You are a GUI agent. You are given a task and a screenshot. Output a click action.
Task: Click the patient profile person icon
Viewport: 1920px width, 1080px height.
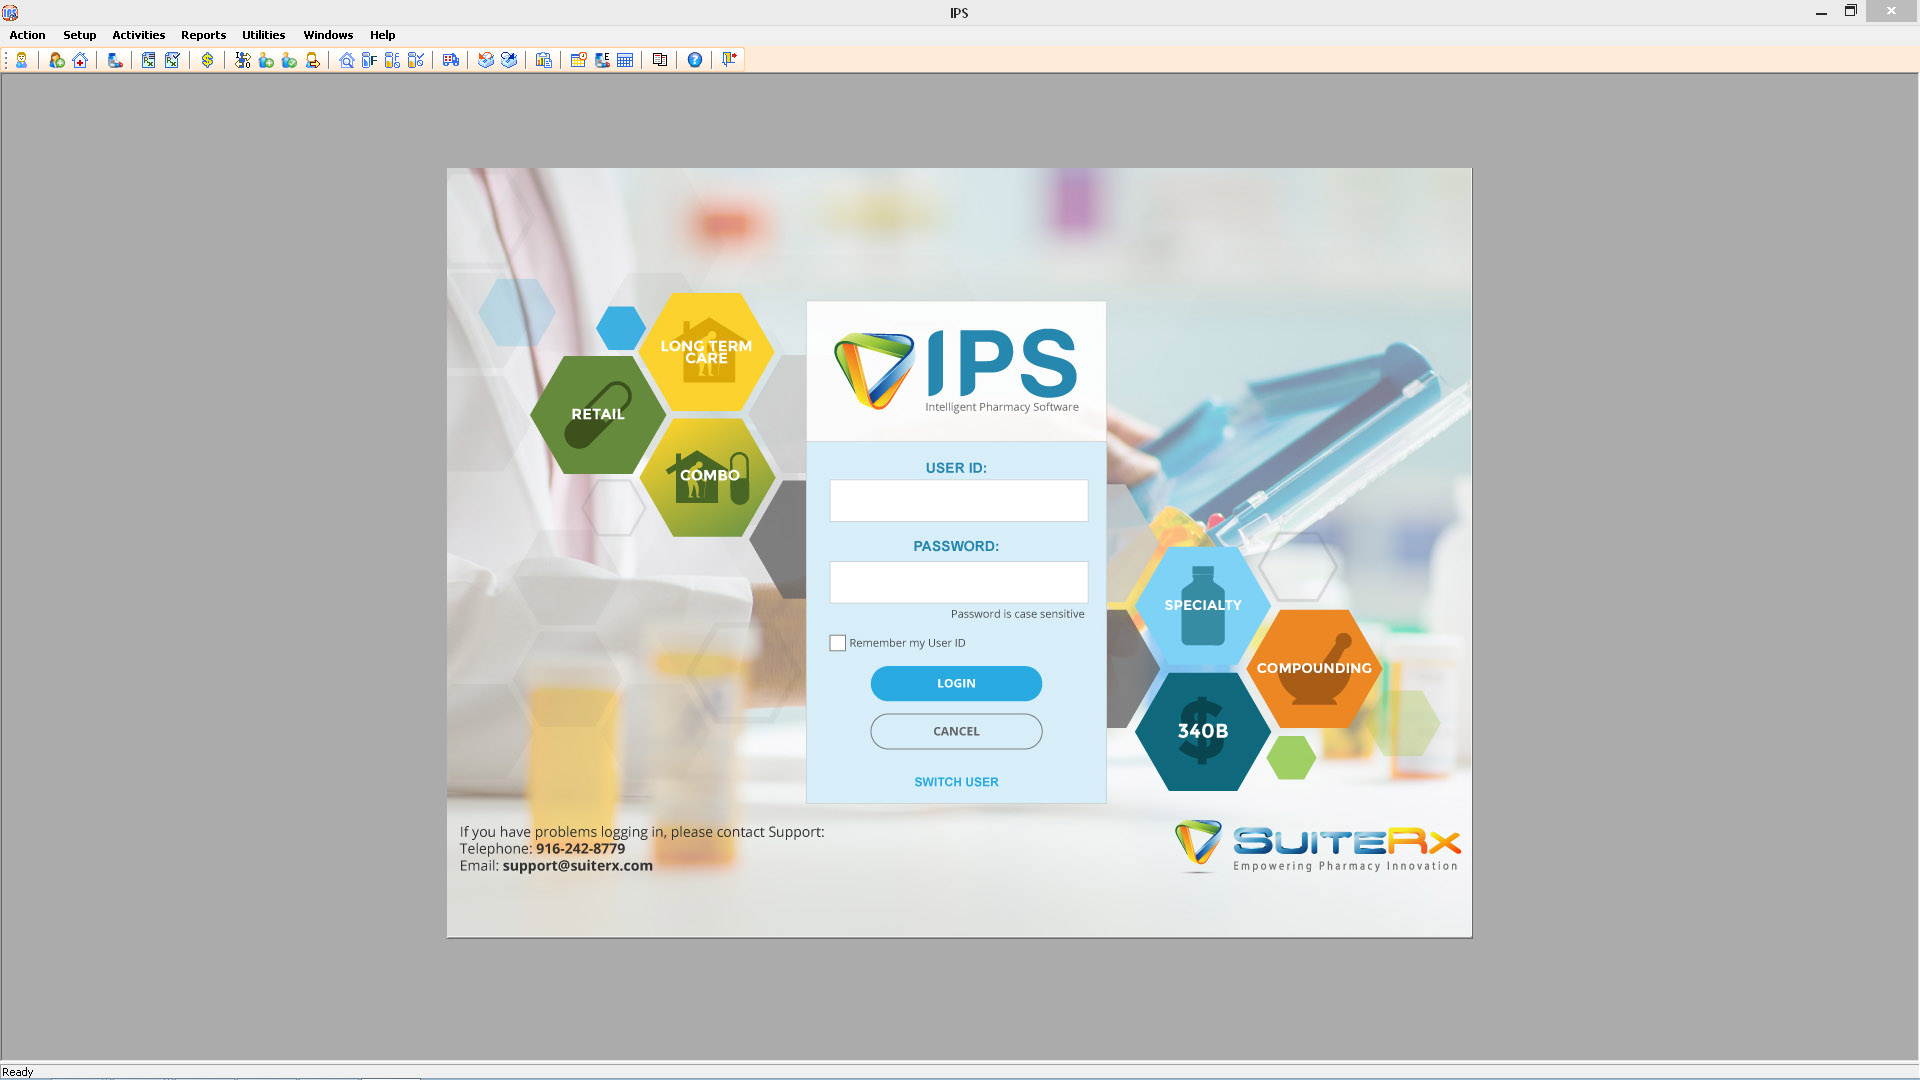pyautogui.click(x=21, y=60)
